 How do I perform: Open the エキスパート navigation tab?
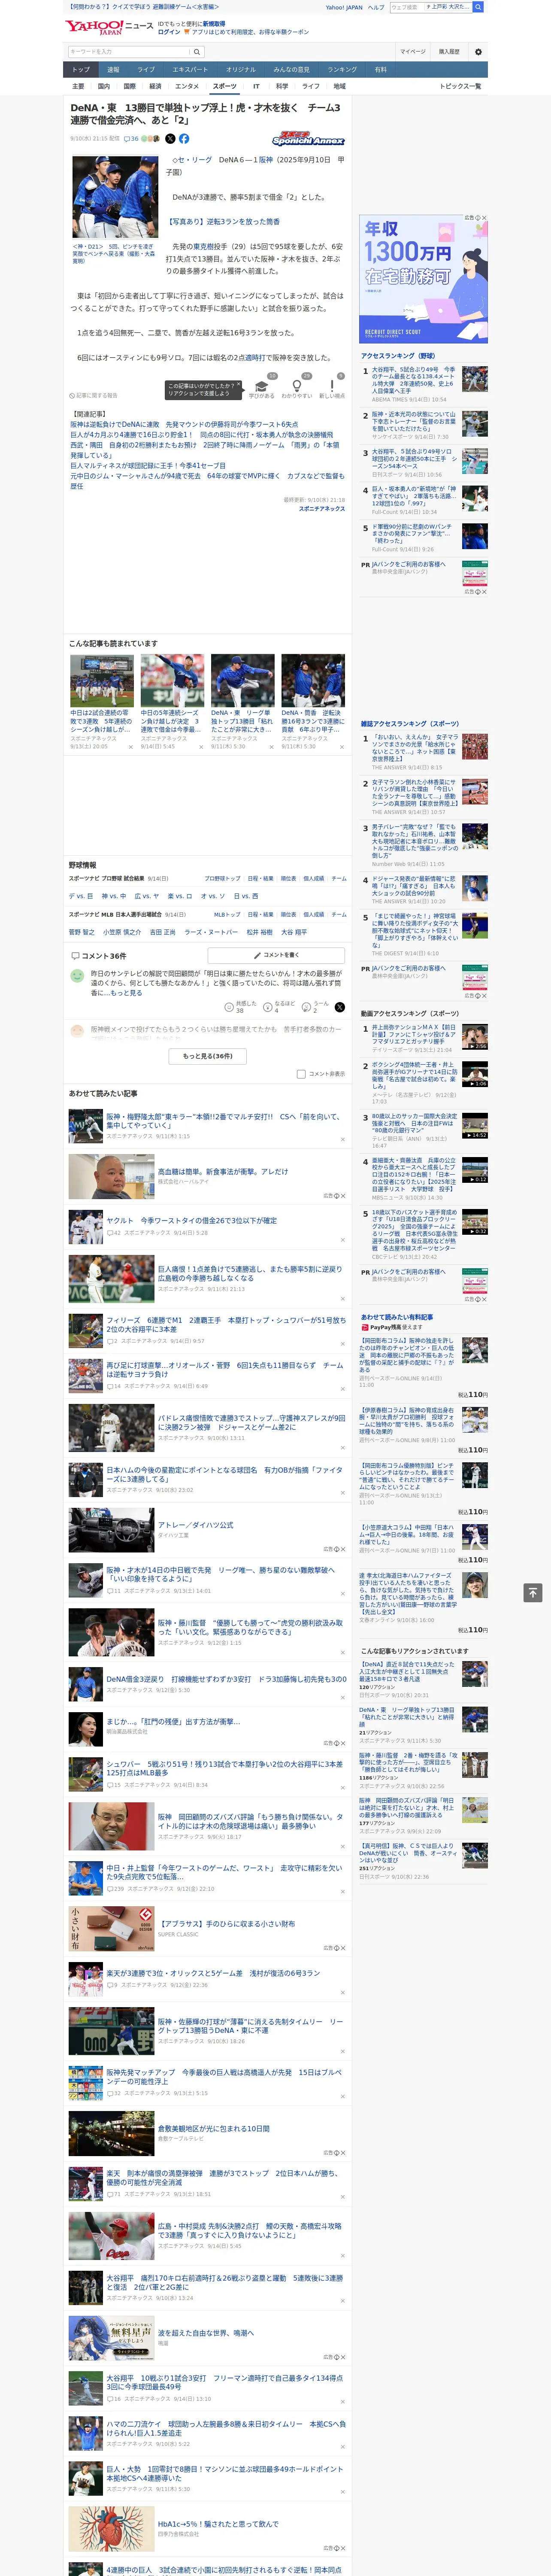(190, 70)
